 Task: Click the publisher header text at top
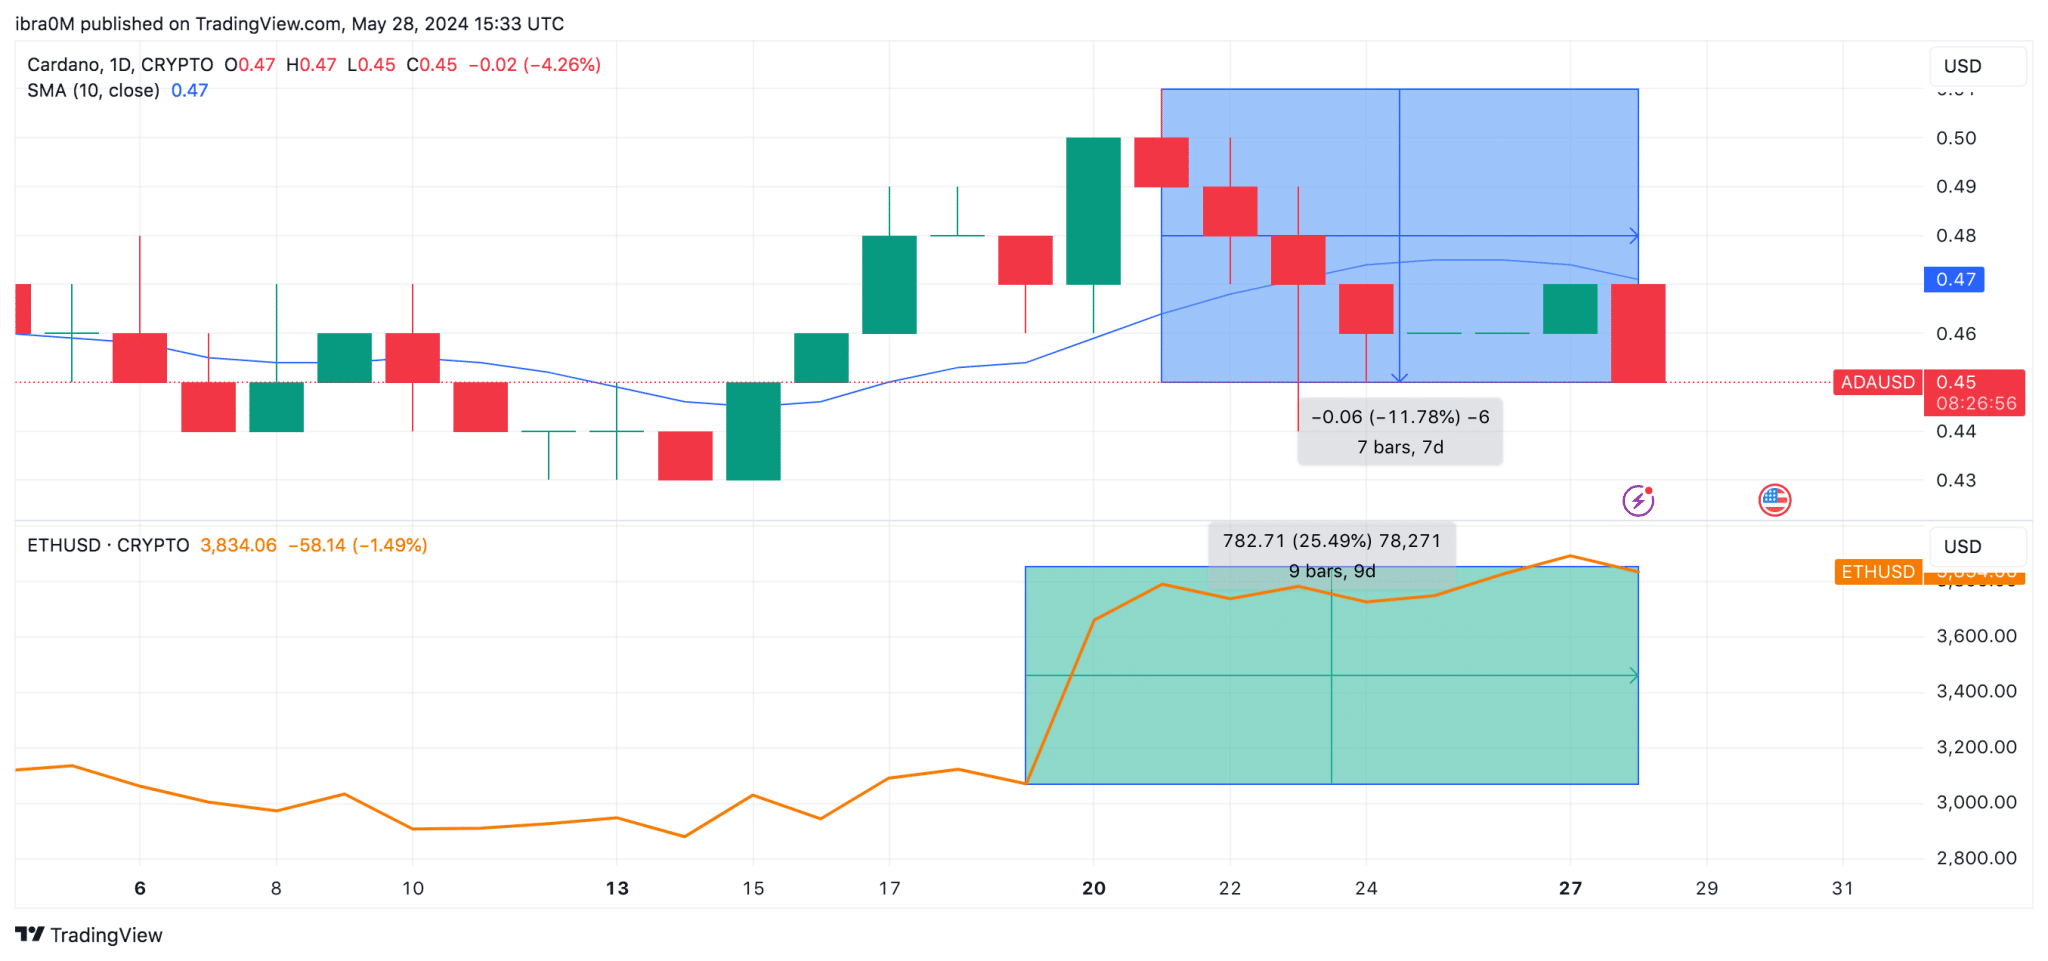pos(290,24)
